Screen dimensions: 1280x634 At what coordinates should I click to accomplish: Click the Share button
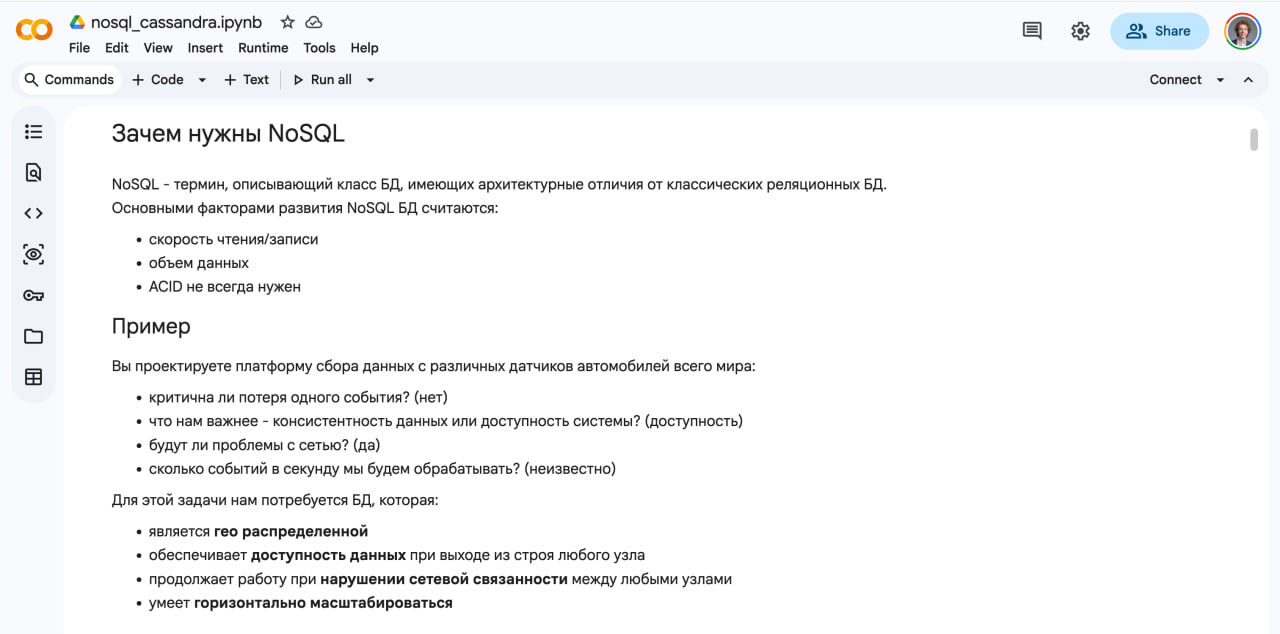pos(1159,31)
